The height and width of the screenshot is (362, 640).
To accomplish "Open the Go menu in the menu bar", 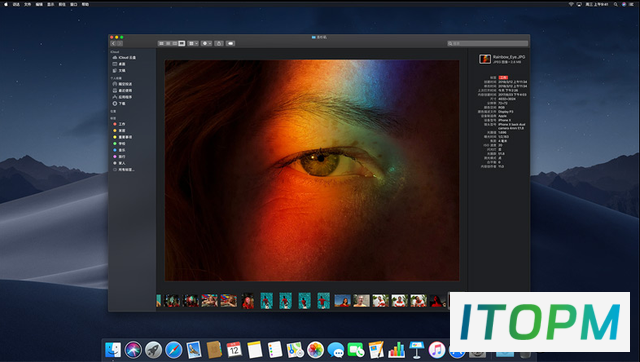I will point(62,4).
